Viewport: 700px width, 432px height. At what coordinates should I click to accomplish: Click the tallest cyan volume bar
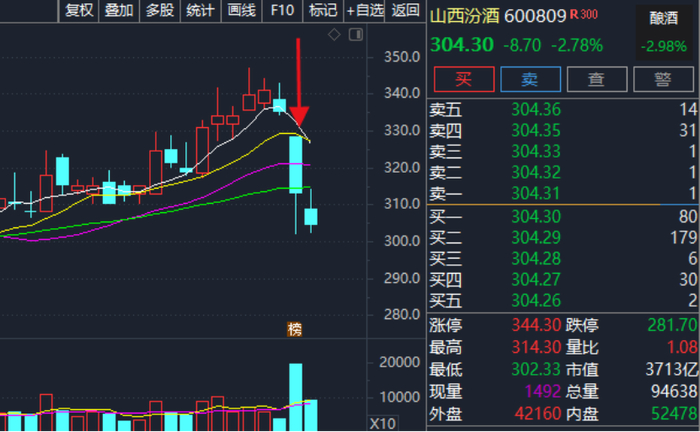[x=296, y=397]
